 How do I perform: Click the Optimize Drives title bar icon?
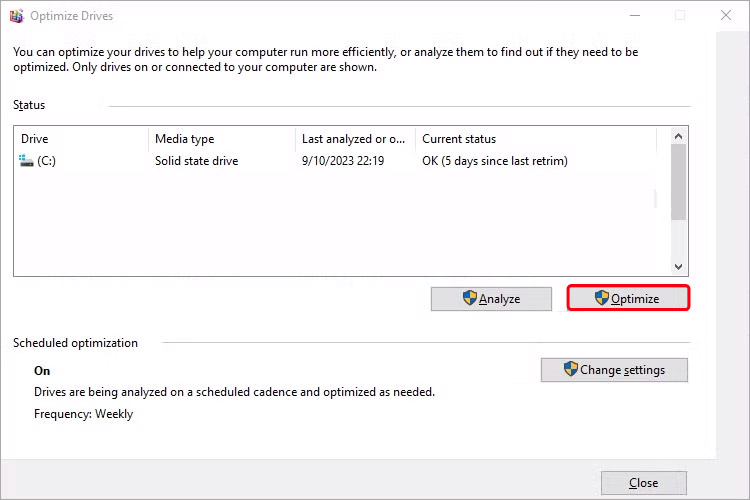coord(14,16)
